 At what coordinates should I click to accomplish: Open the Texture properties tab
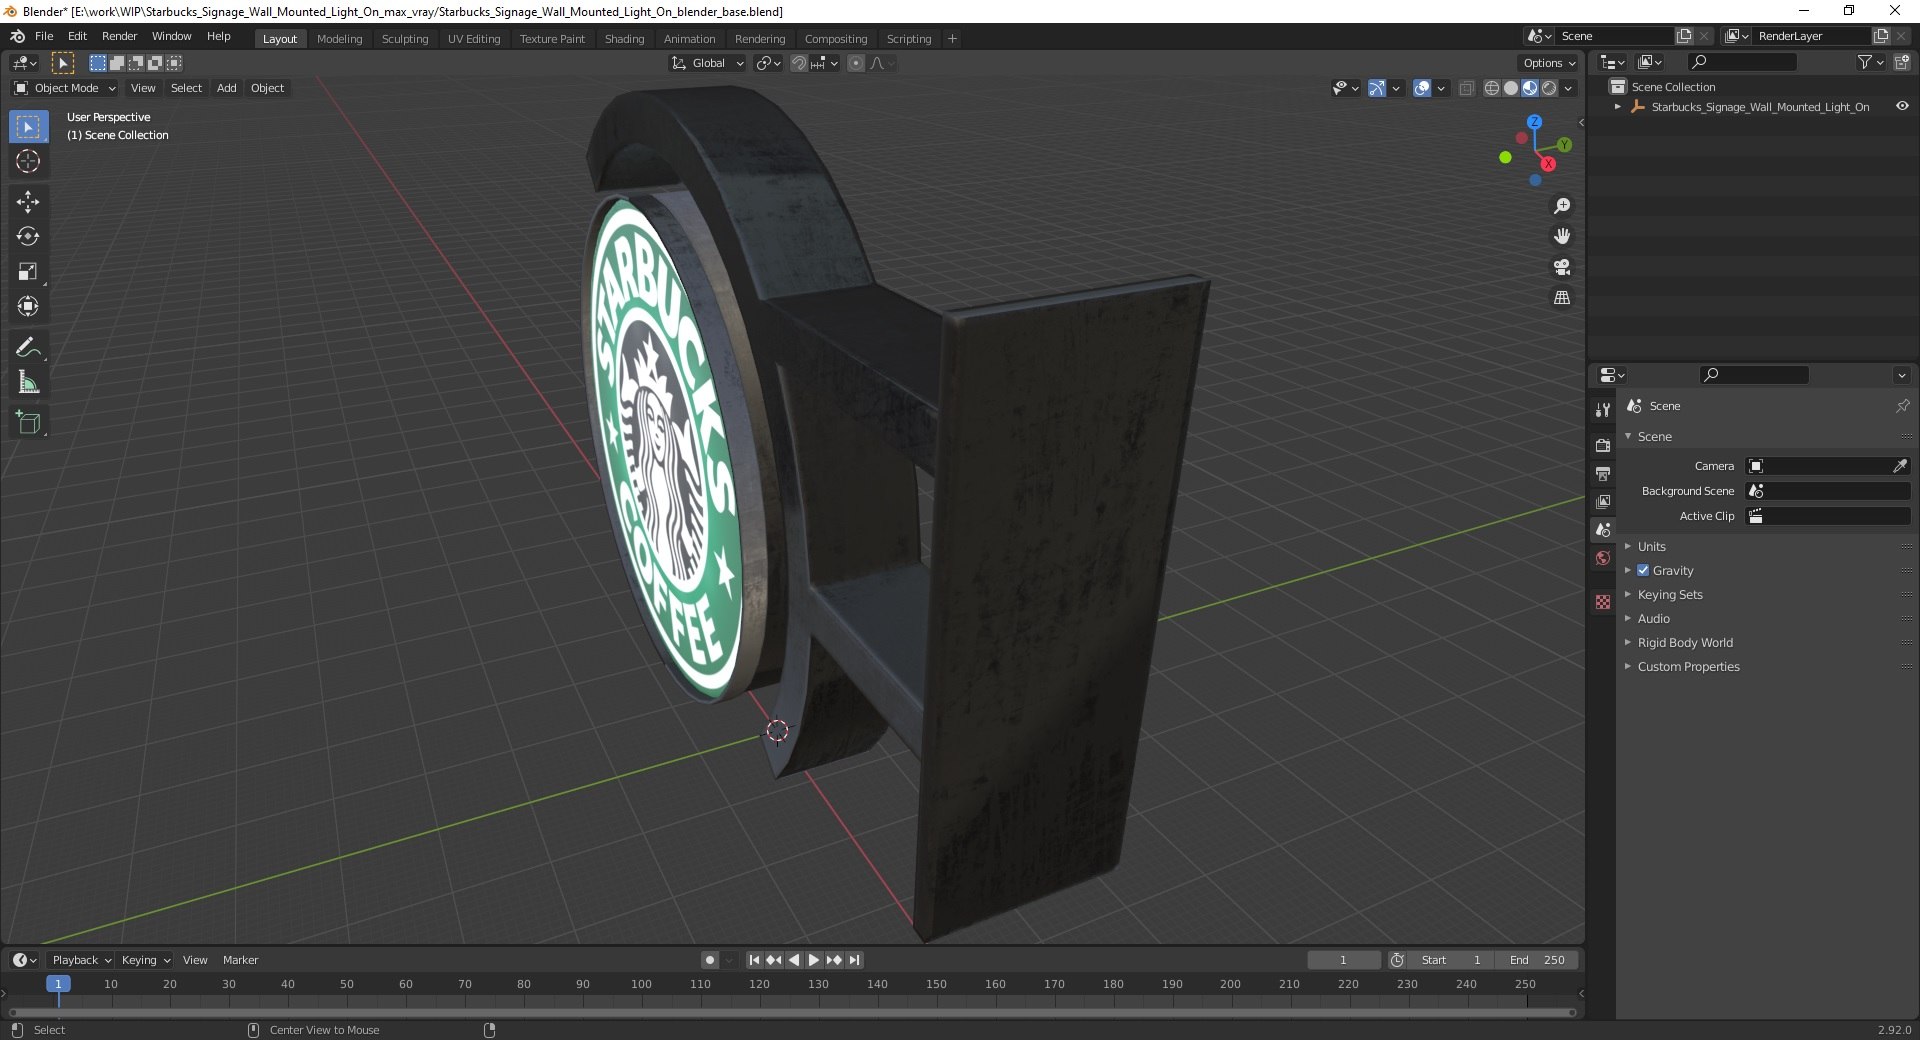click(x=1603, y=602)
